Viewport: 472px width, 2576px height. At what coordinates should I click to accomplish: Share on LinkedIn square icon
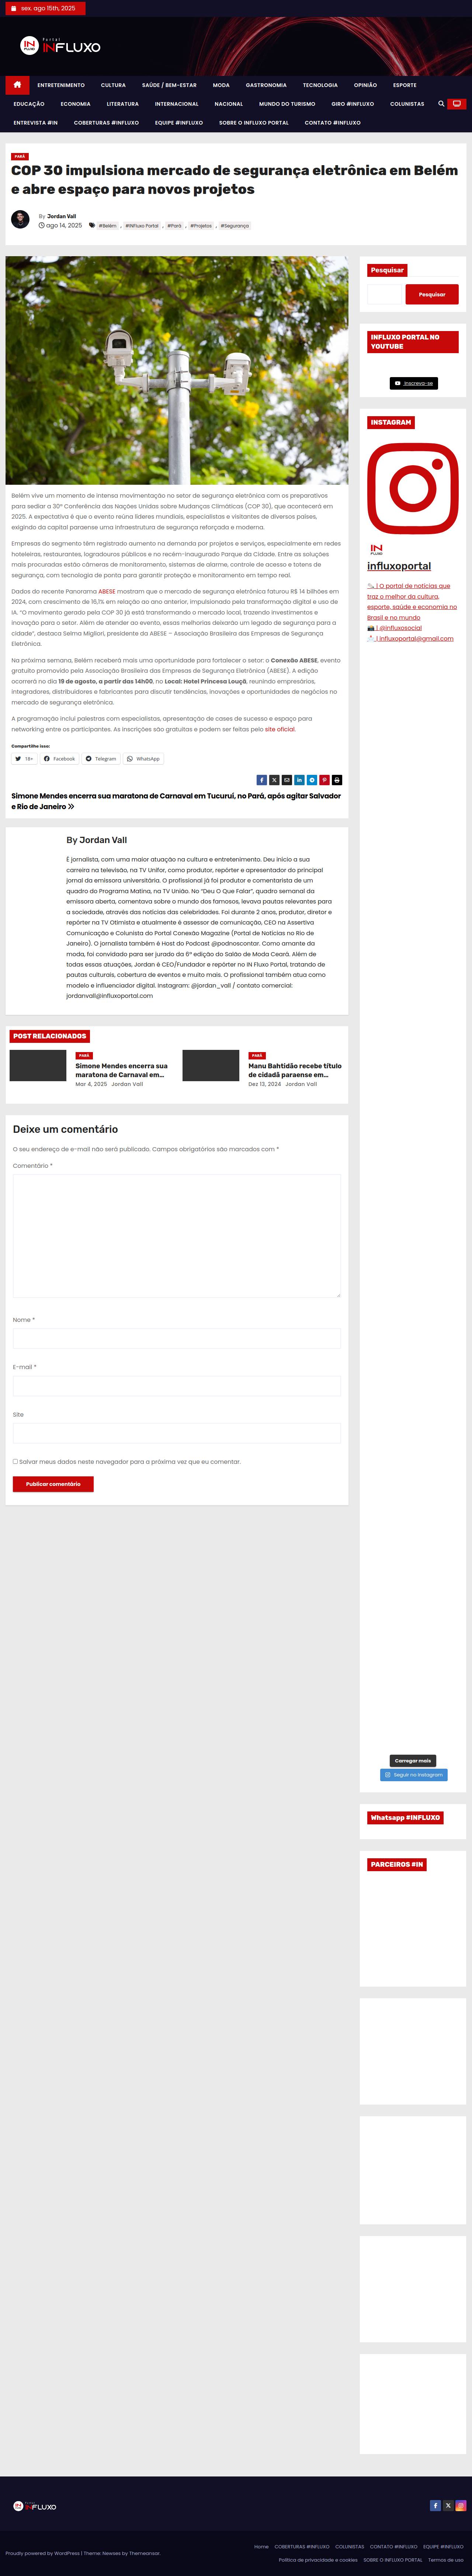click(x=299, y=780)
